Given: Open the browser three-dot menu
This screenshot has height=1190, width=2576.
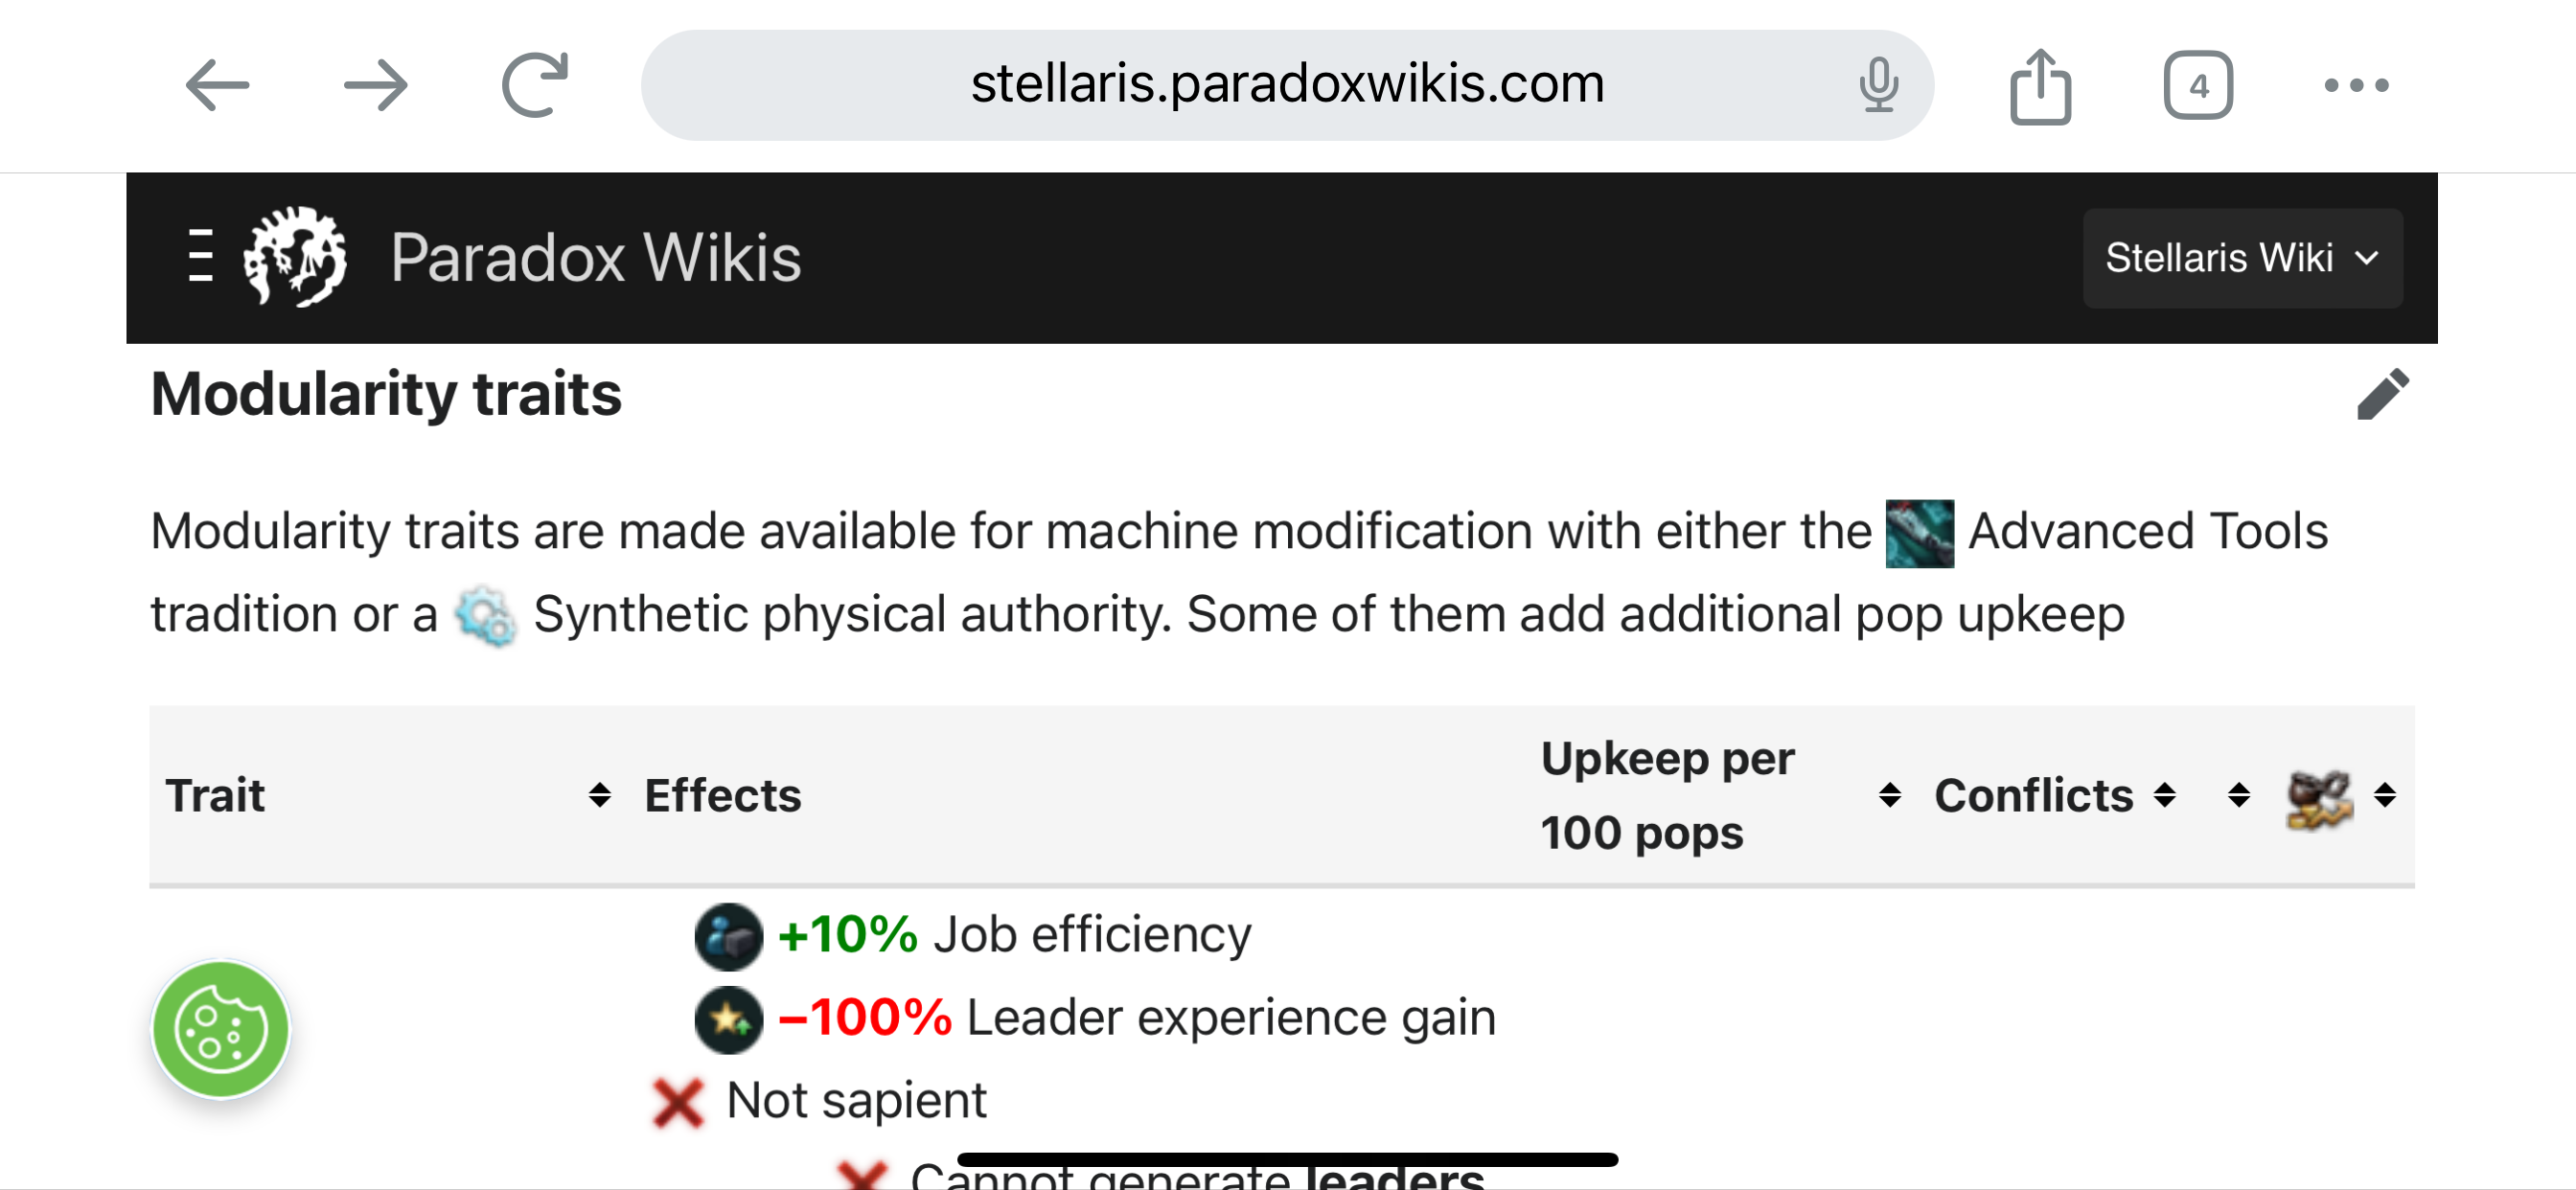Looking at the screenshot, I should click(2356, 85).
